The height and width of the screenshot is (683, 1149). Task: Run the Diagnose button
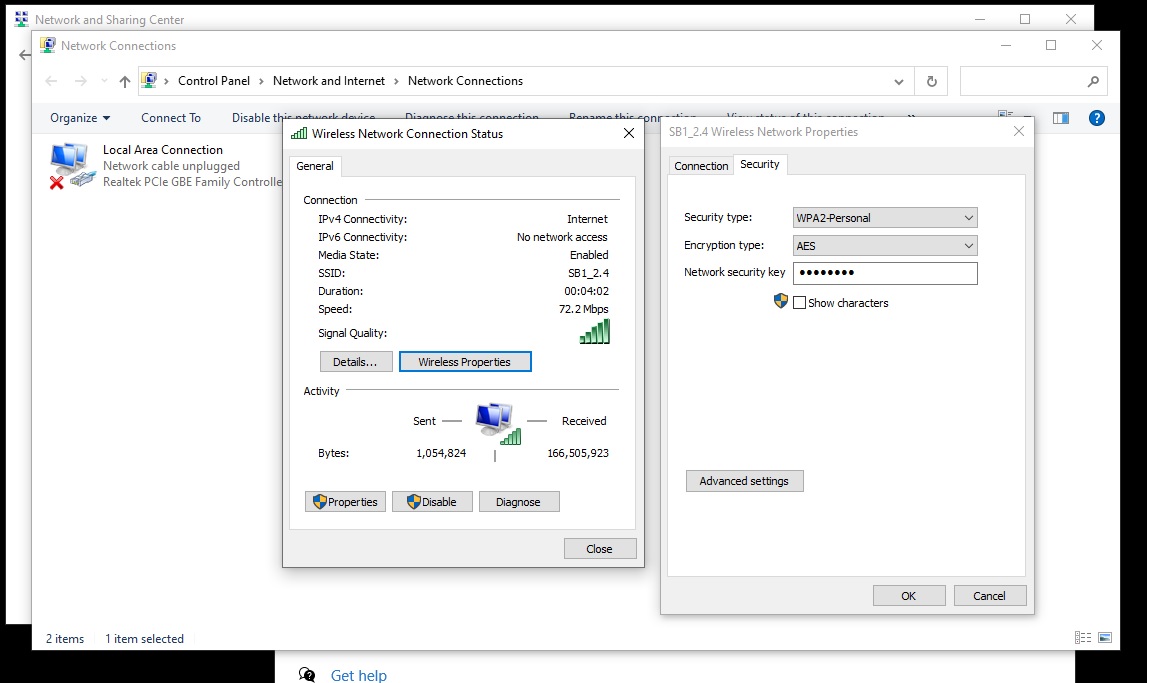coord(518,501)
